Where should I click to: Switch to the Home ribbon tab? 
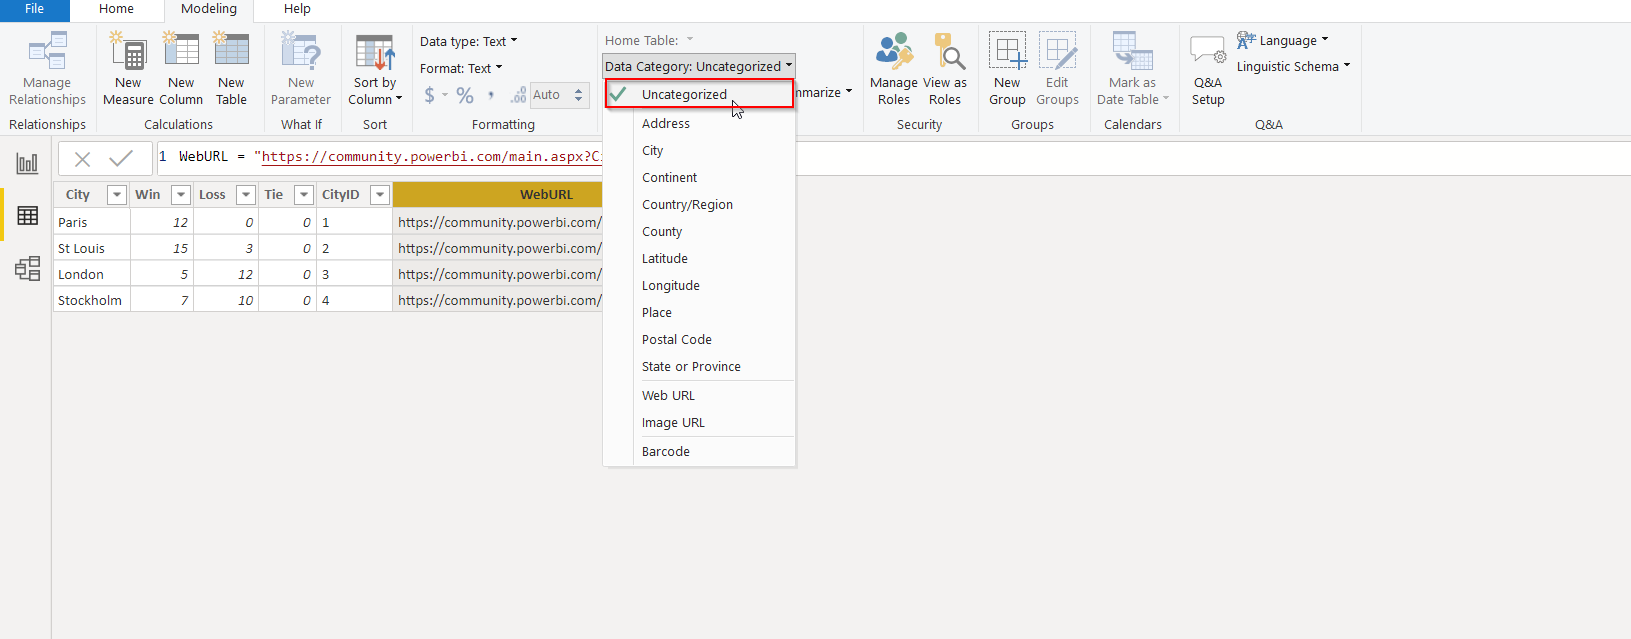pos(116,9)
